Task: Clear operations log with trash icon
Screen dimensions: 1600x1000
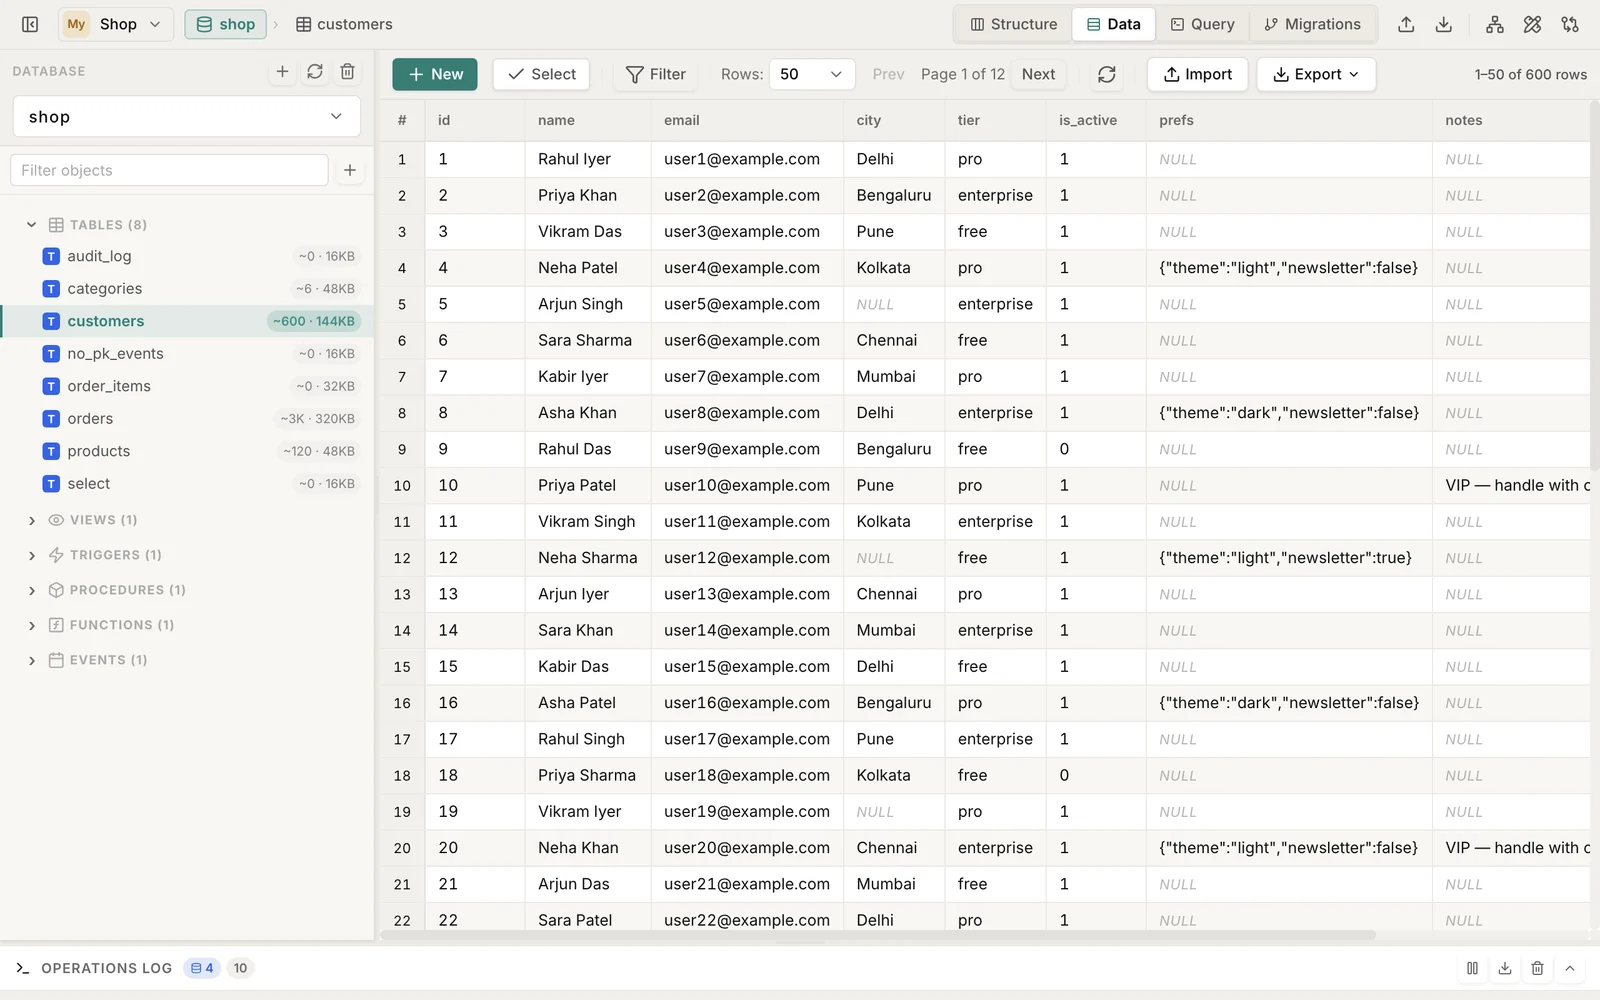Action: click(1537, 968)
